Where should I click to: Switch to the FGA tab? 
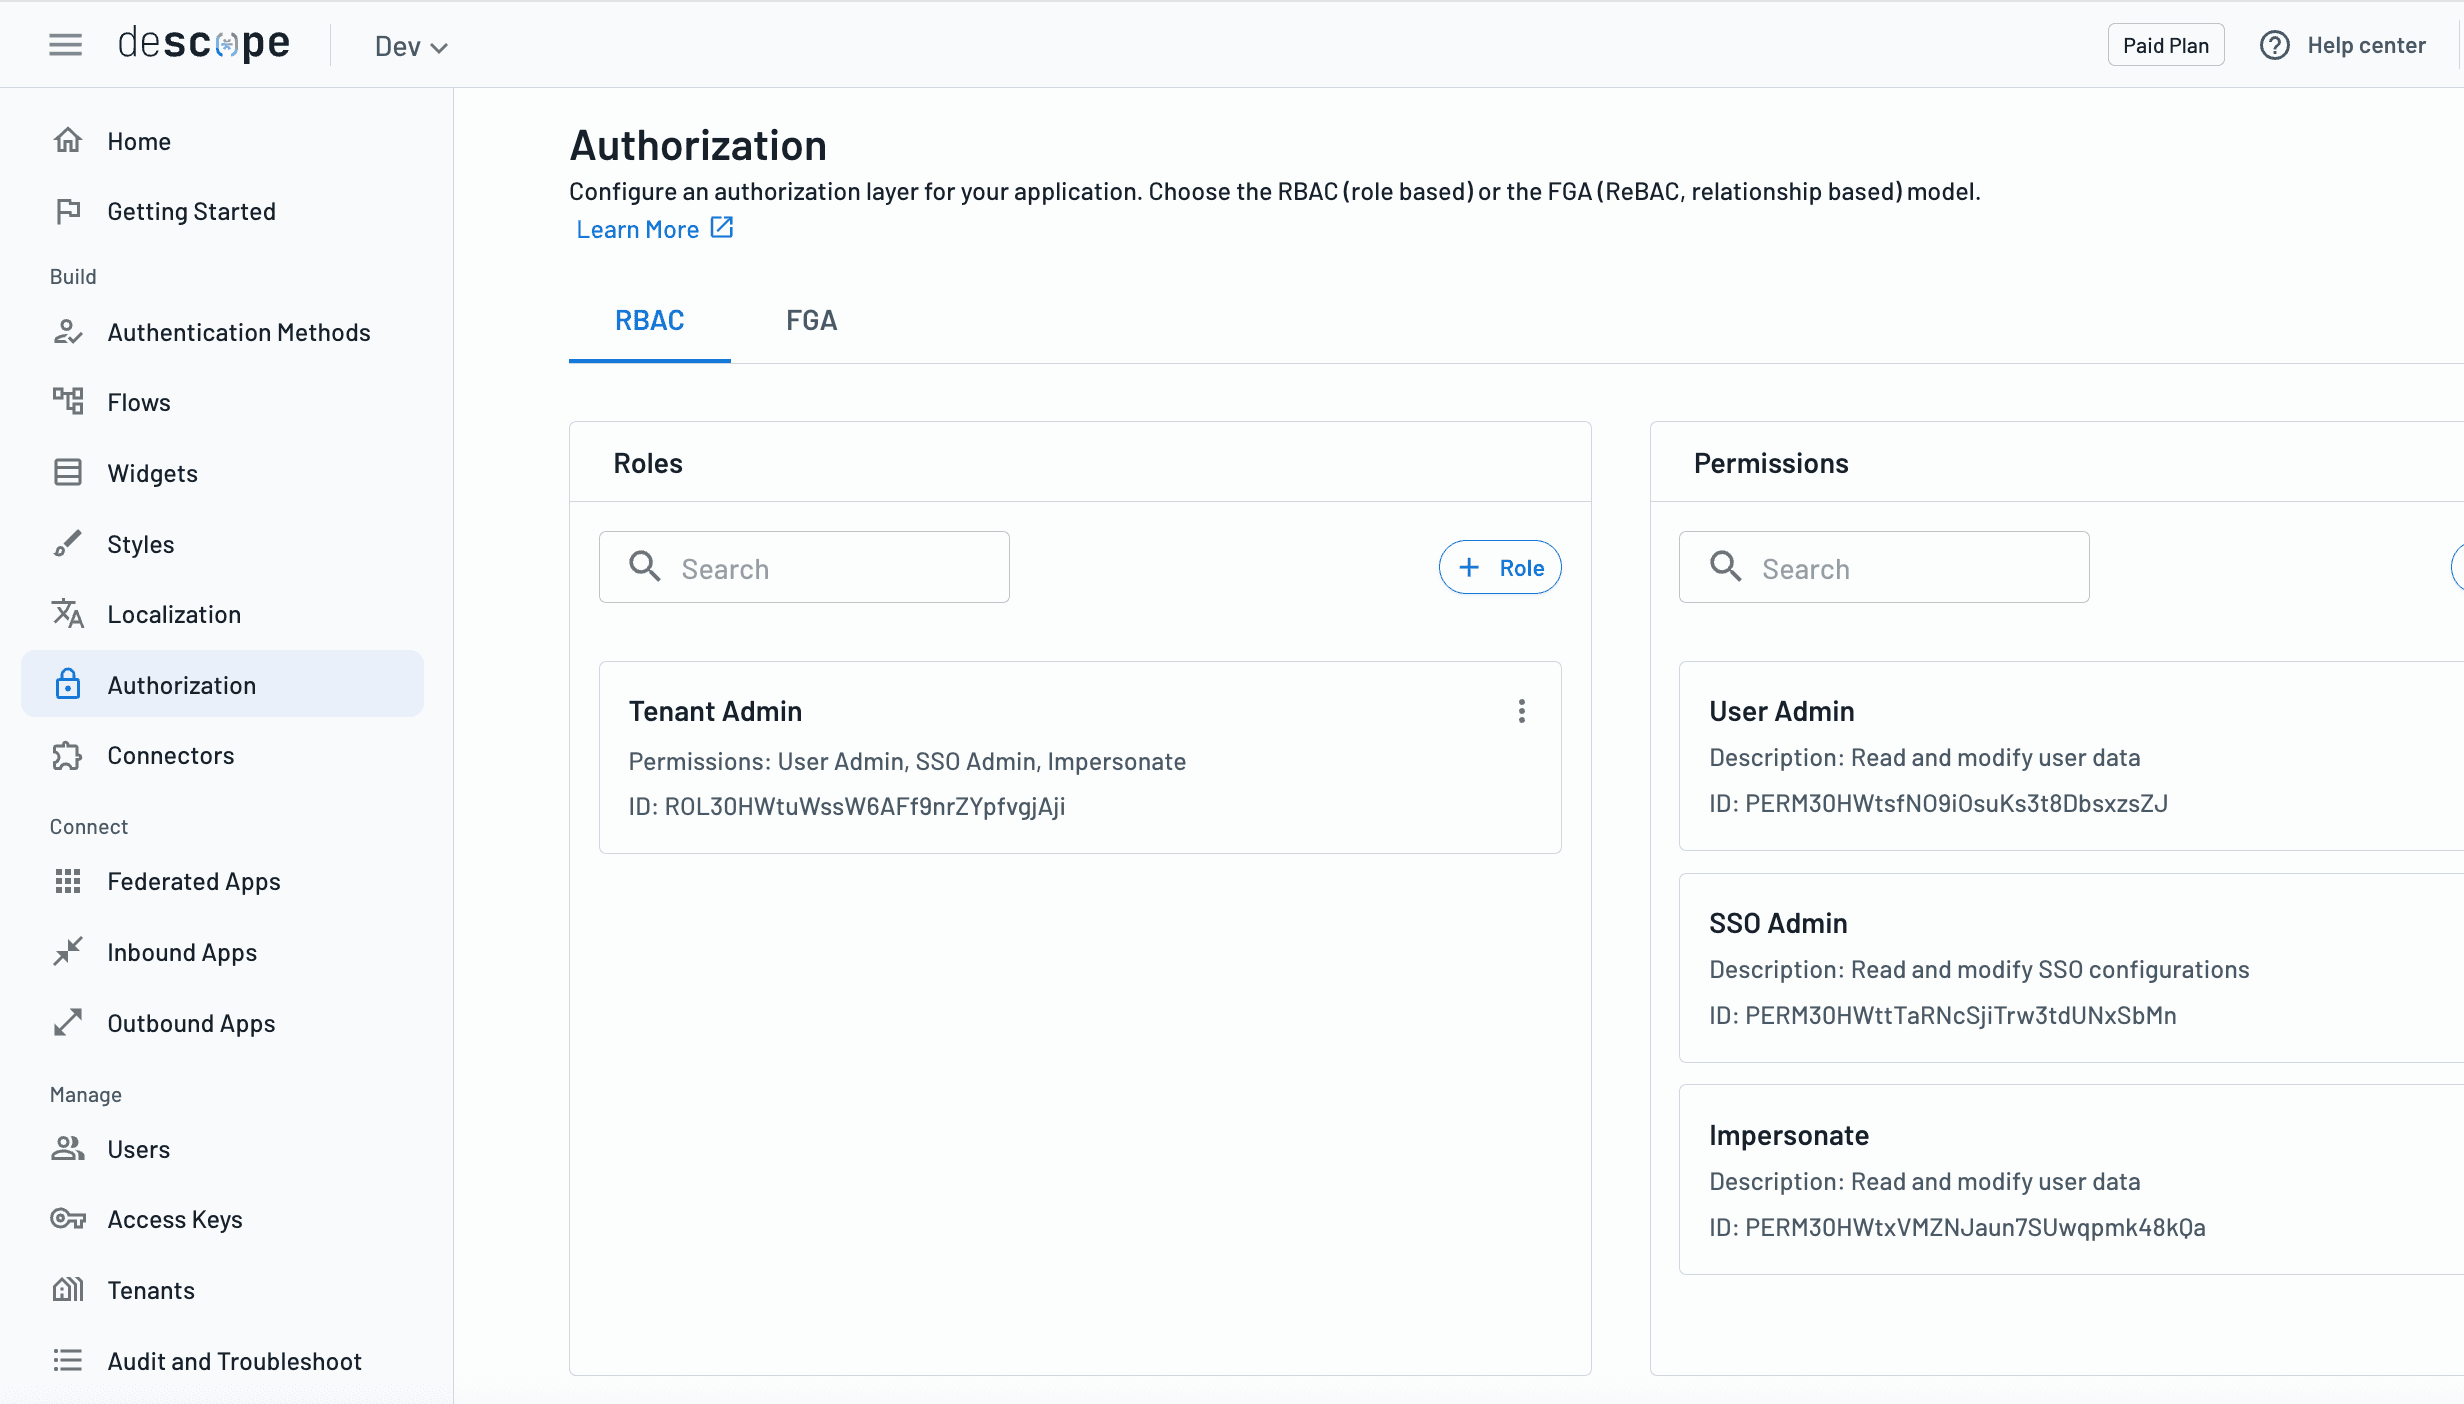[811, 320]
